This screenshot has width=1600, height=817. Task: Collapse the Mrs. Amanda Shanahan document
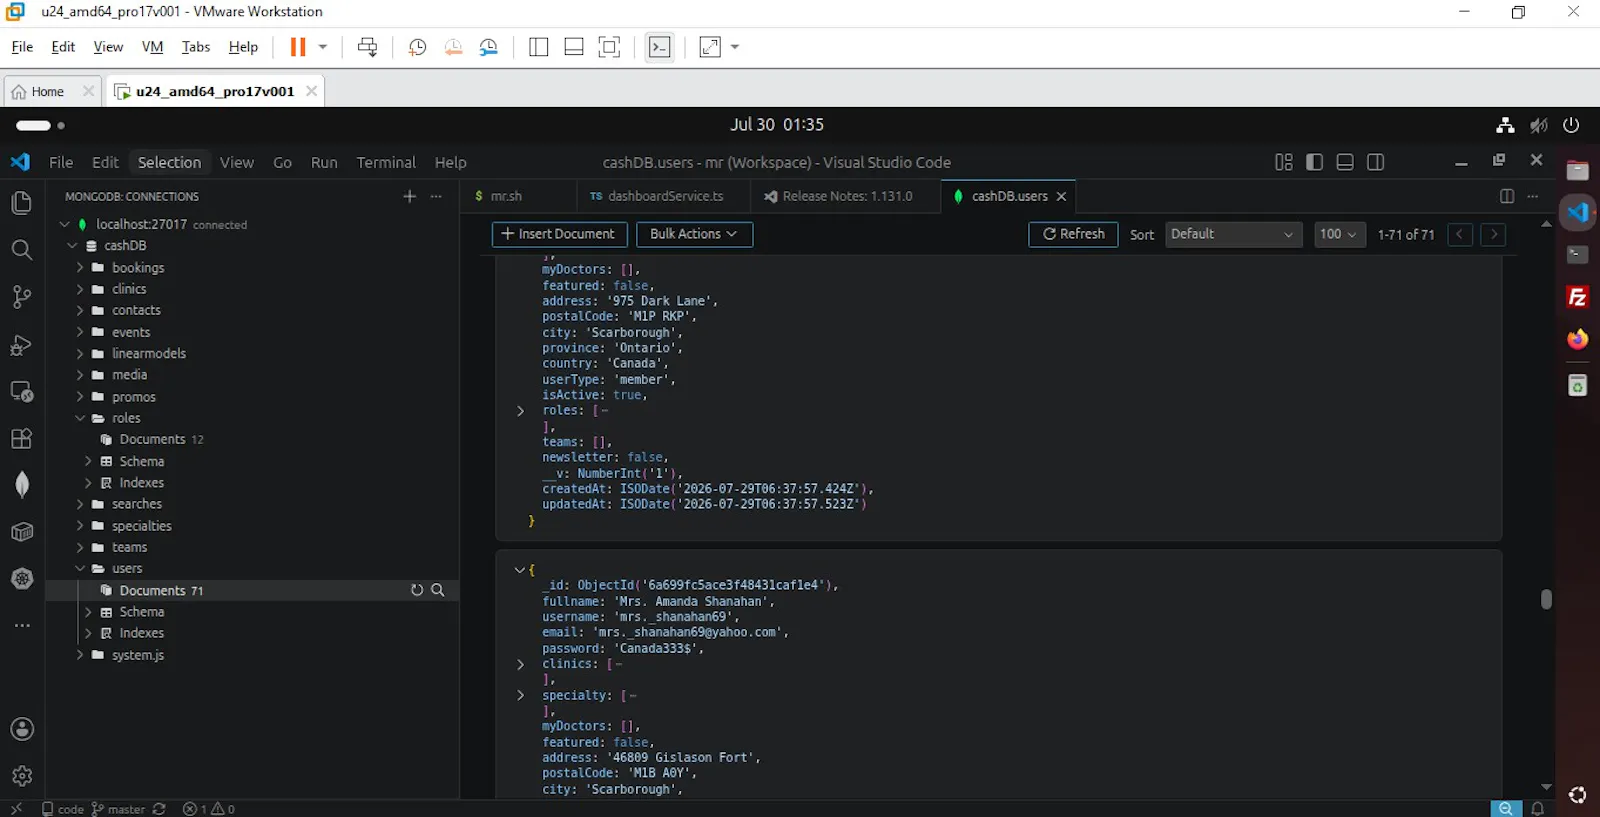click(520, 569)
